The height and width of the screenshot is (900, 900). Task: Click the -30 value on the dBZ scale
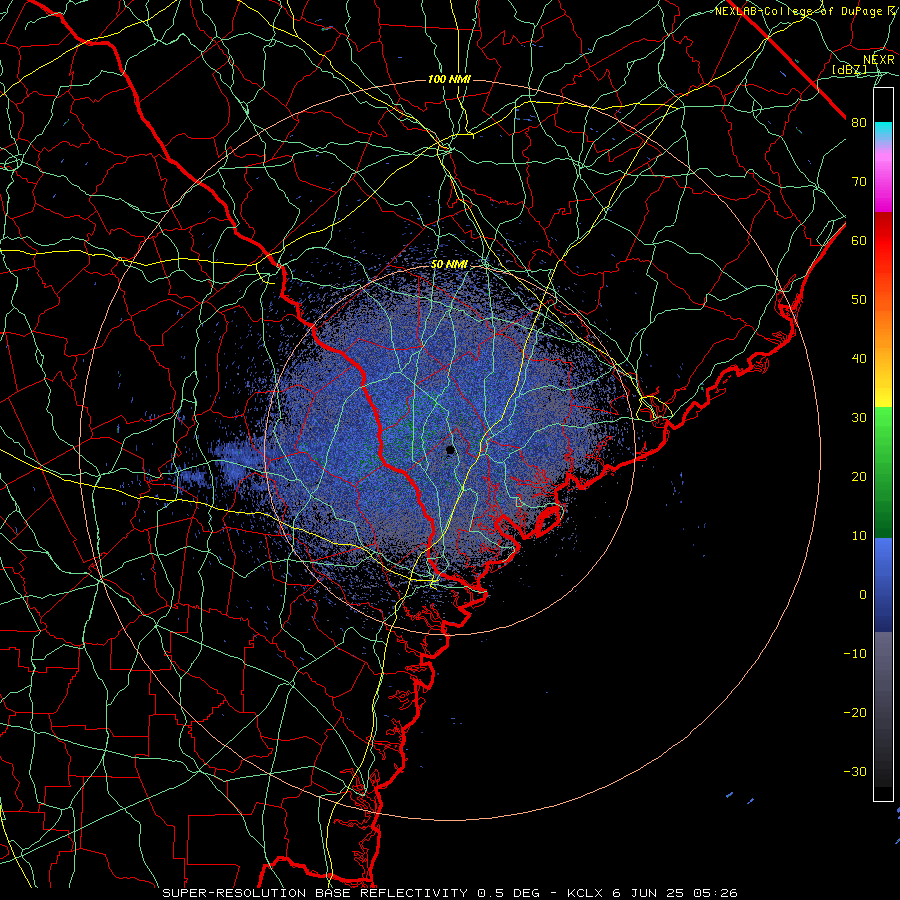tap(855, 771)
